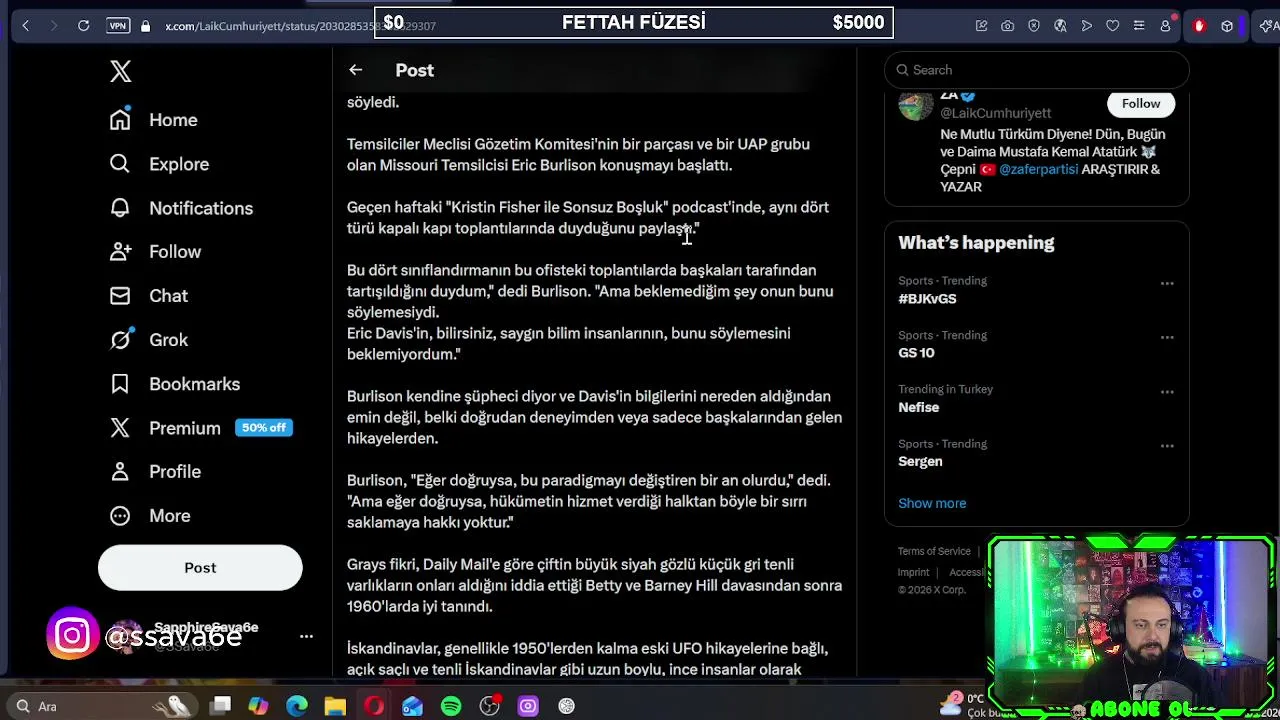Open the Sergen trending topic
The image size is (1280, 720).
pyautogui.click(x=920, y=461)
